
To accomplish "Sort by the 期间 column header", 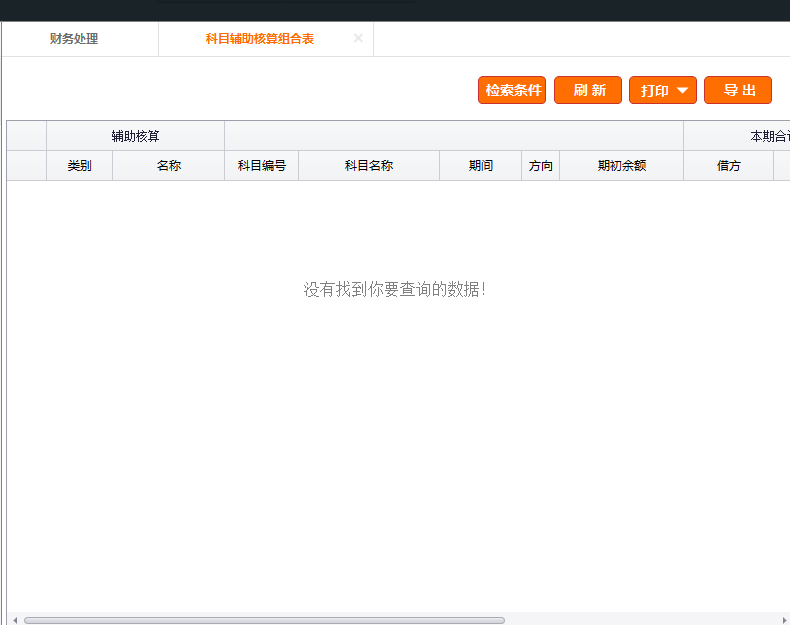I will click(480, 166).
